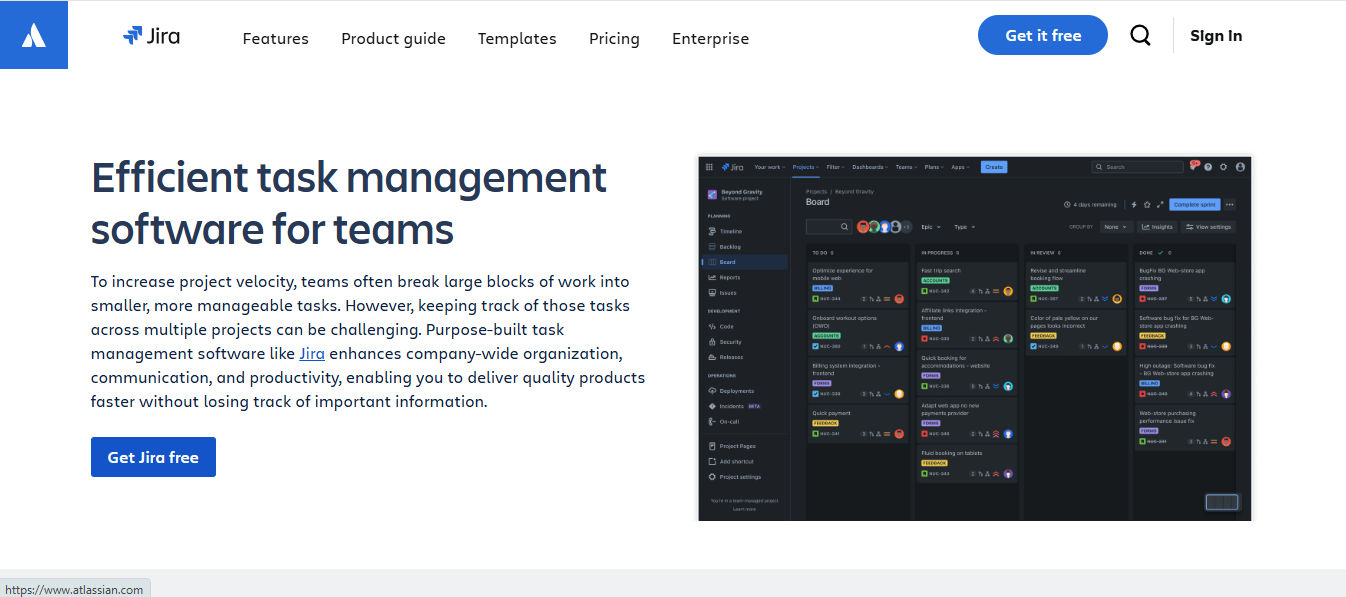This screenshot has height=597, width=1346.
Task: Expand the Teams dropdown in screenshot
Action: (906, 167)
